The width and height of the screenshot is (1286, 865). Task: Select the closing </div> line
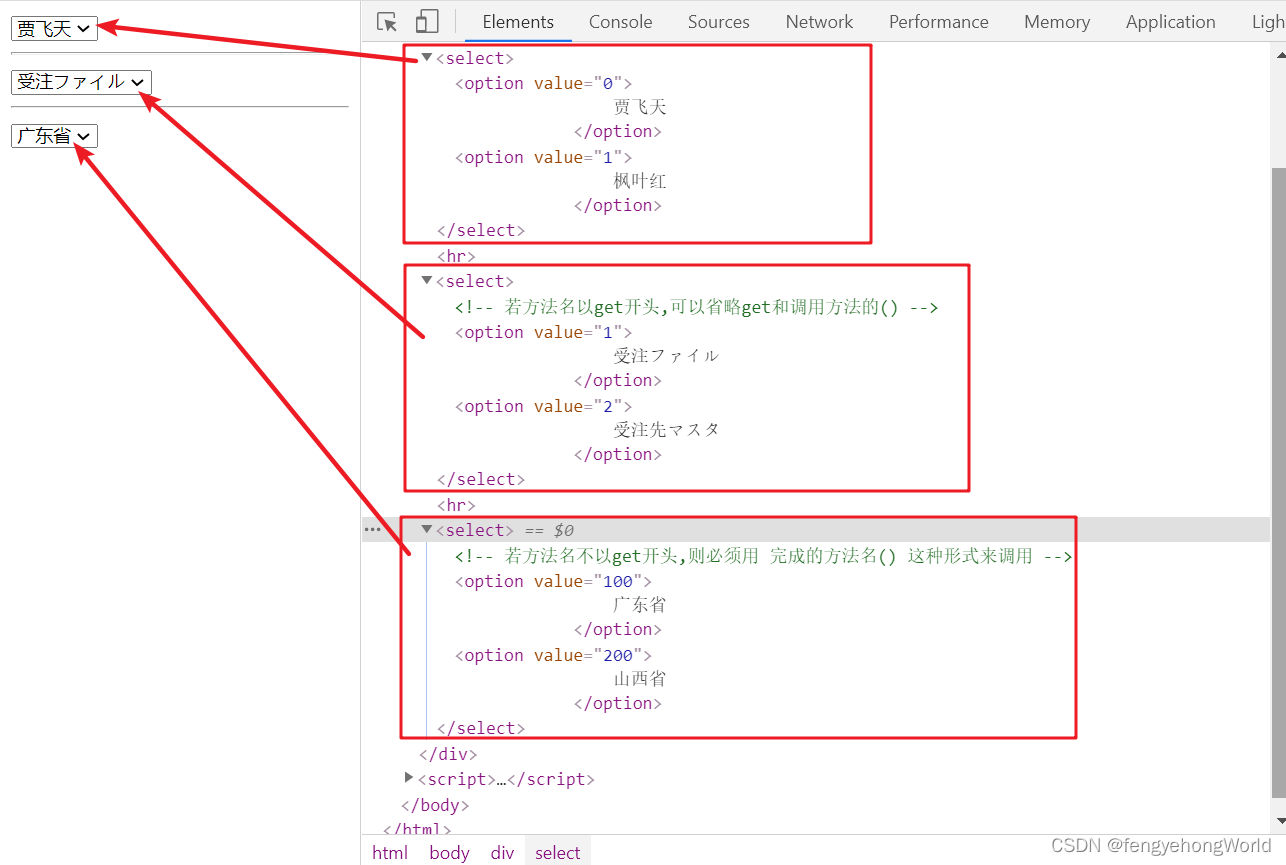coord(448,754)
